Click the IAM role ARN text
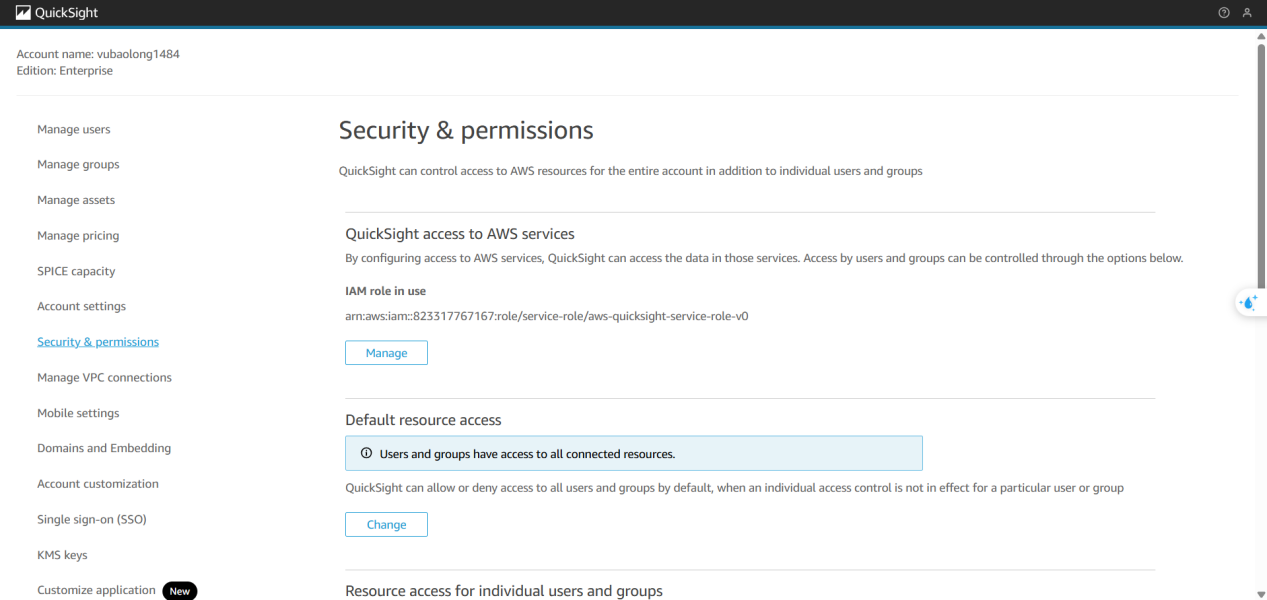This screenshot has height=600, width=1267. coord(547,316)
